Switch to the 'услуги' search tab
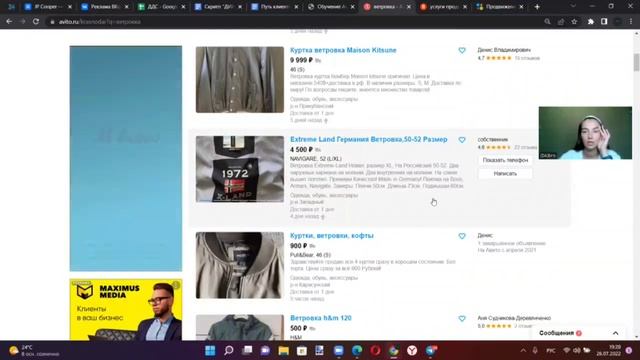Screen dimensions: 640x360 444,7
